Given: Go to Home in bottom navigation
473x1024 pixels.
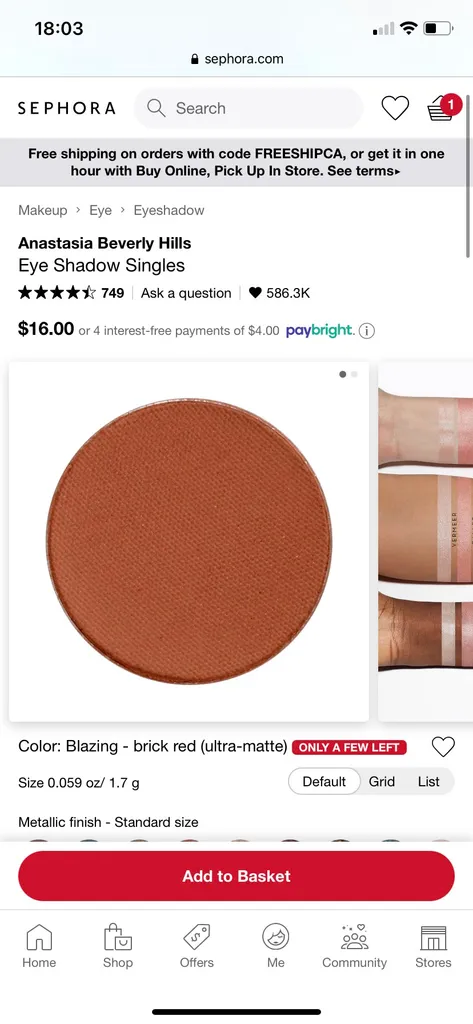Looking at the screenshot, I should point(39,946).
